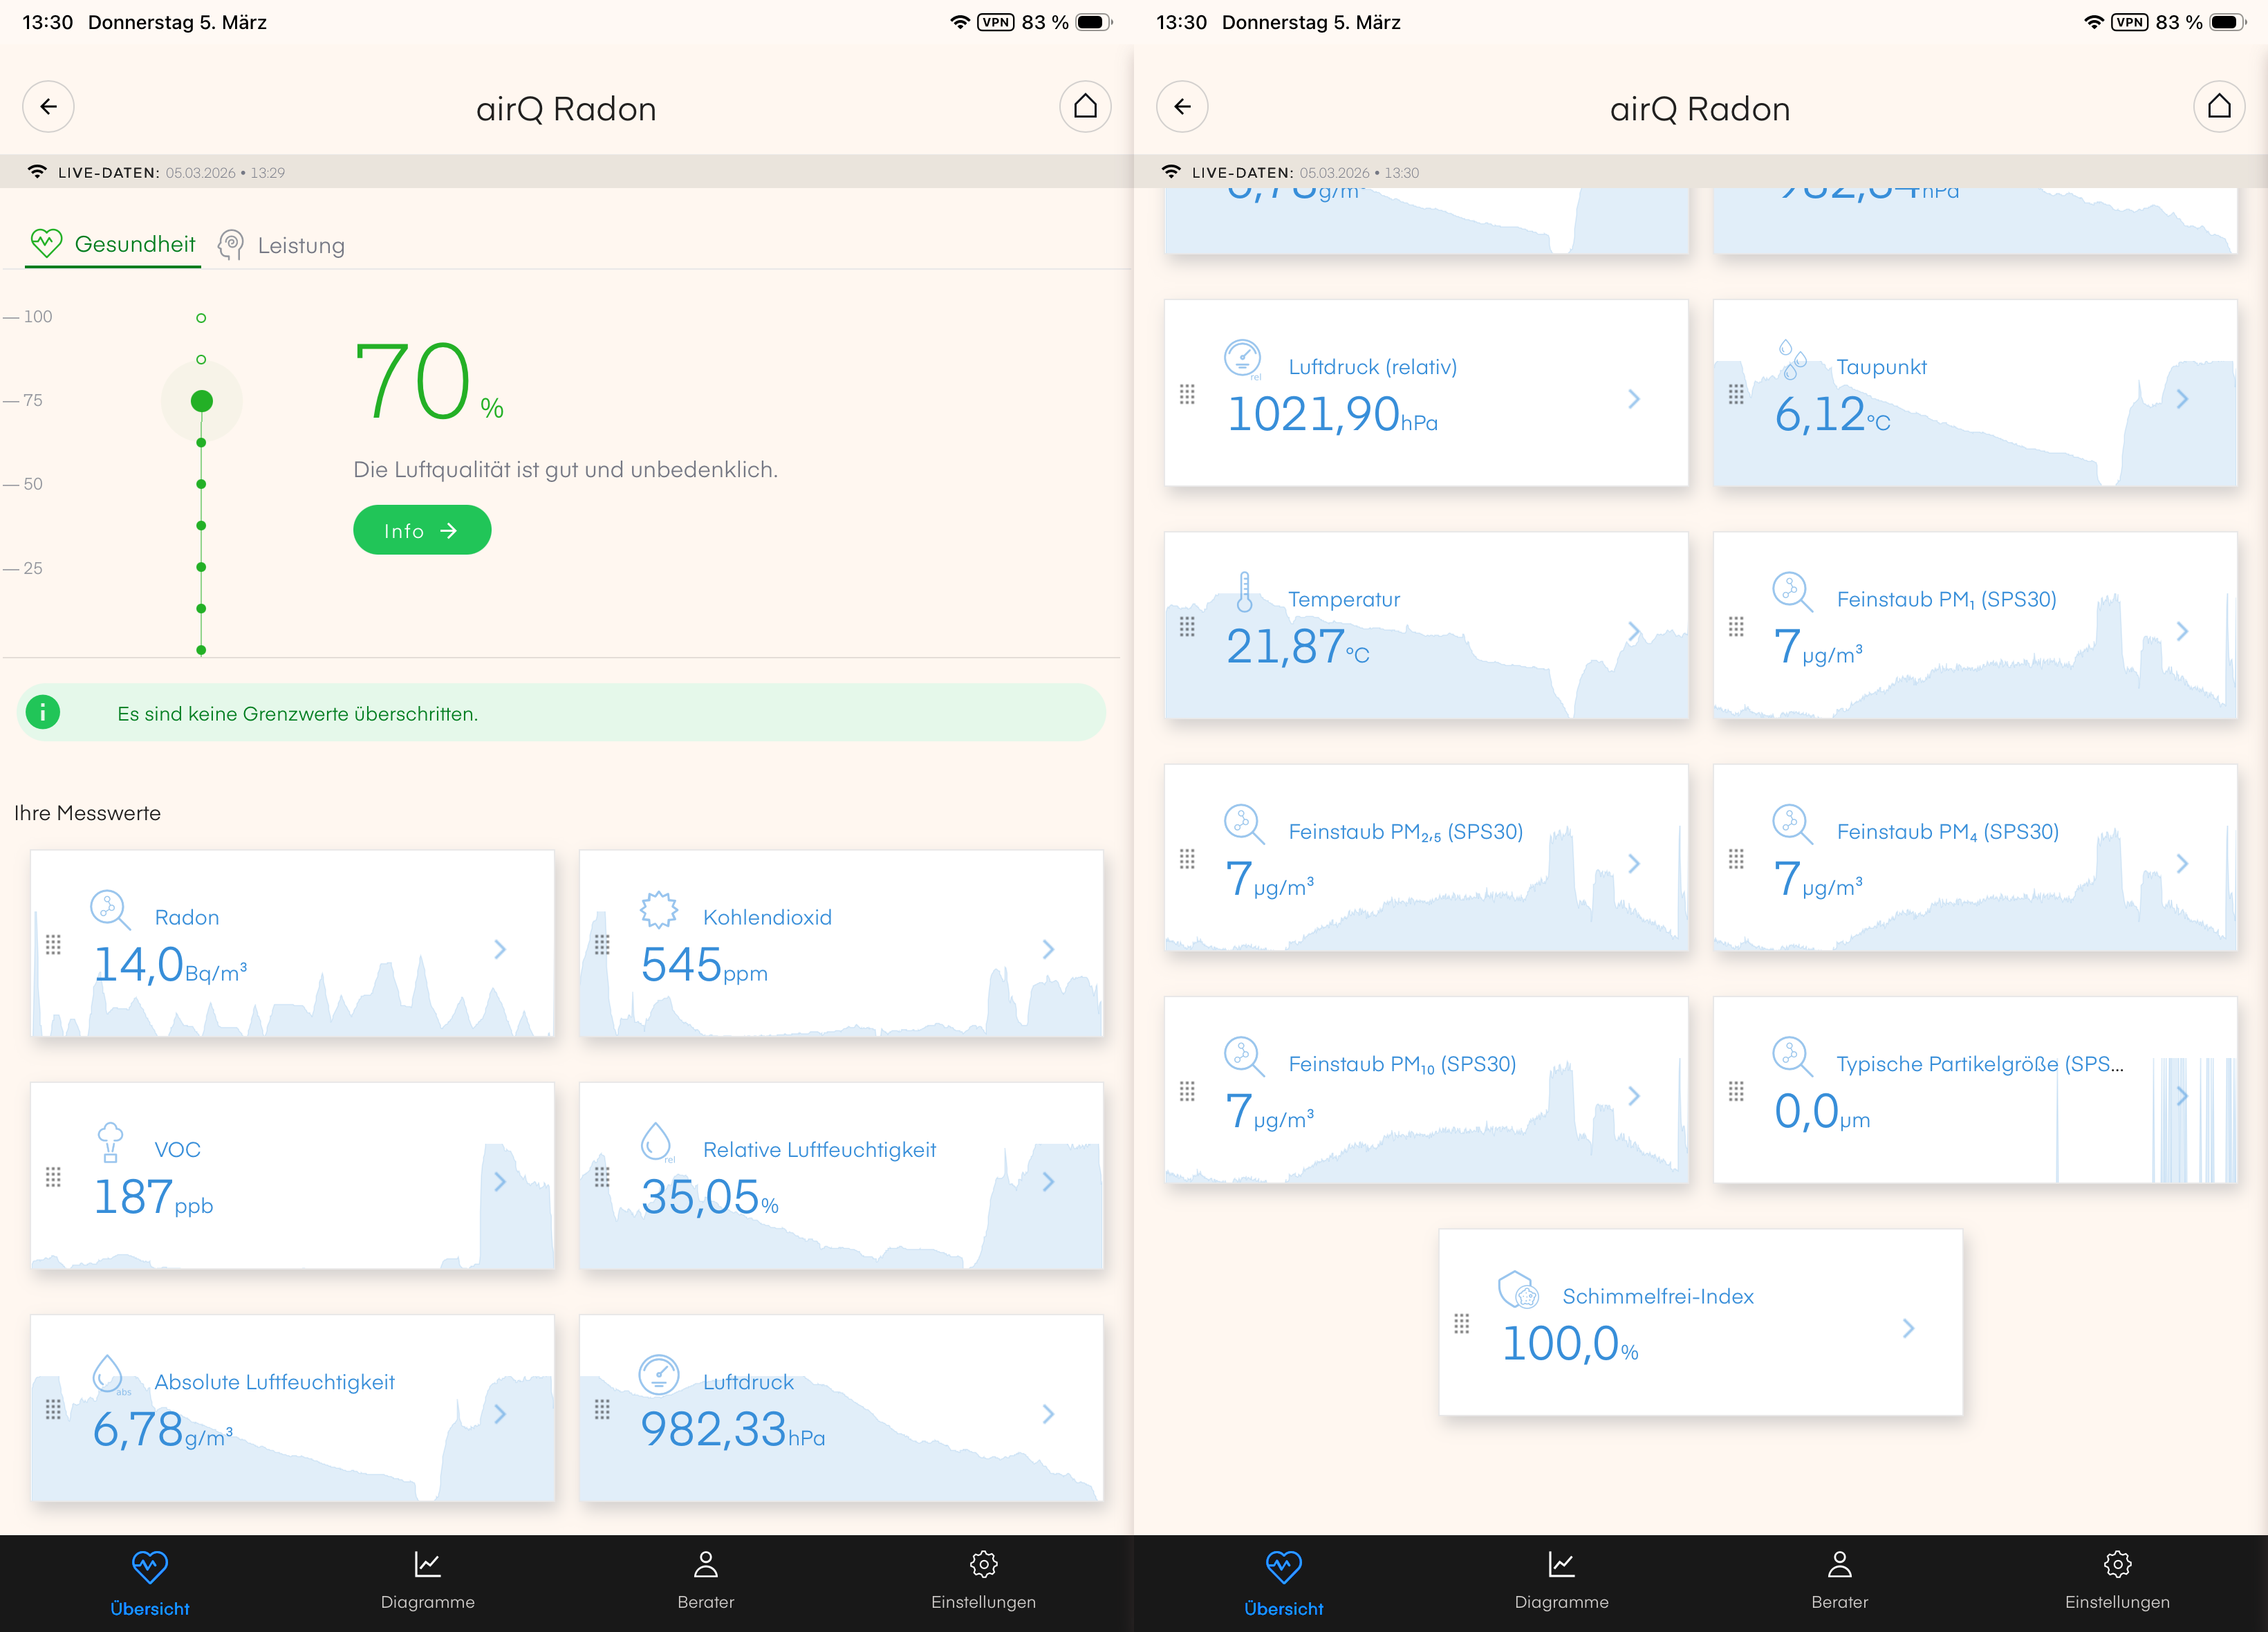Tap the green info icon in banner
Screen dimensions: 2268x1632
(x=43, y=712)
